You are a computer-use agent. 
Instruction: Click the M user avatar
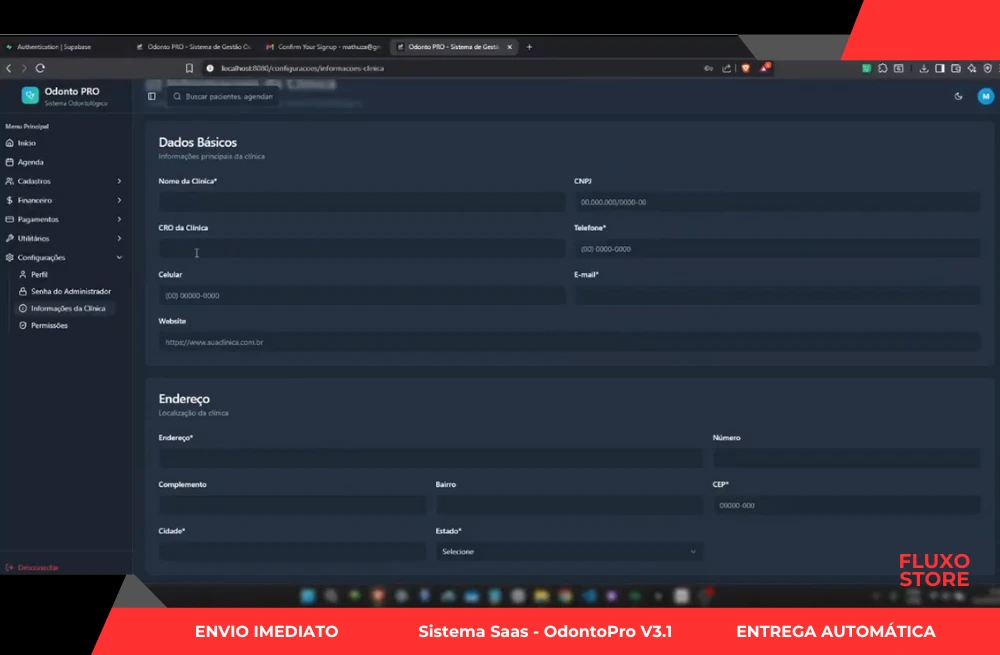[985, 96]
